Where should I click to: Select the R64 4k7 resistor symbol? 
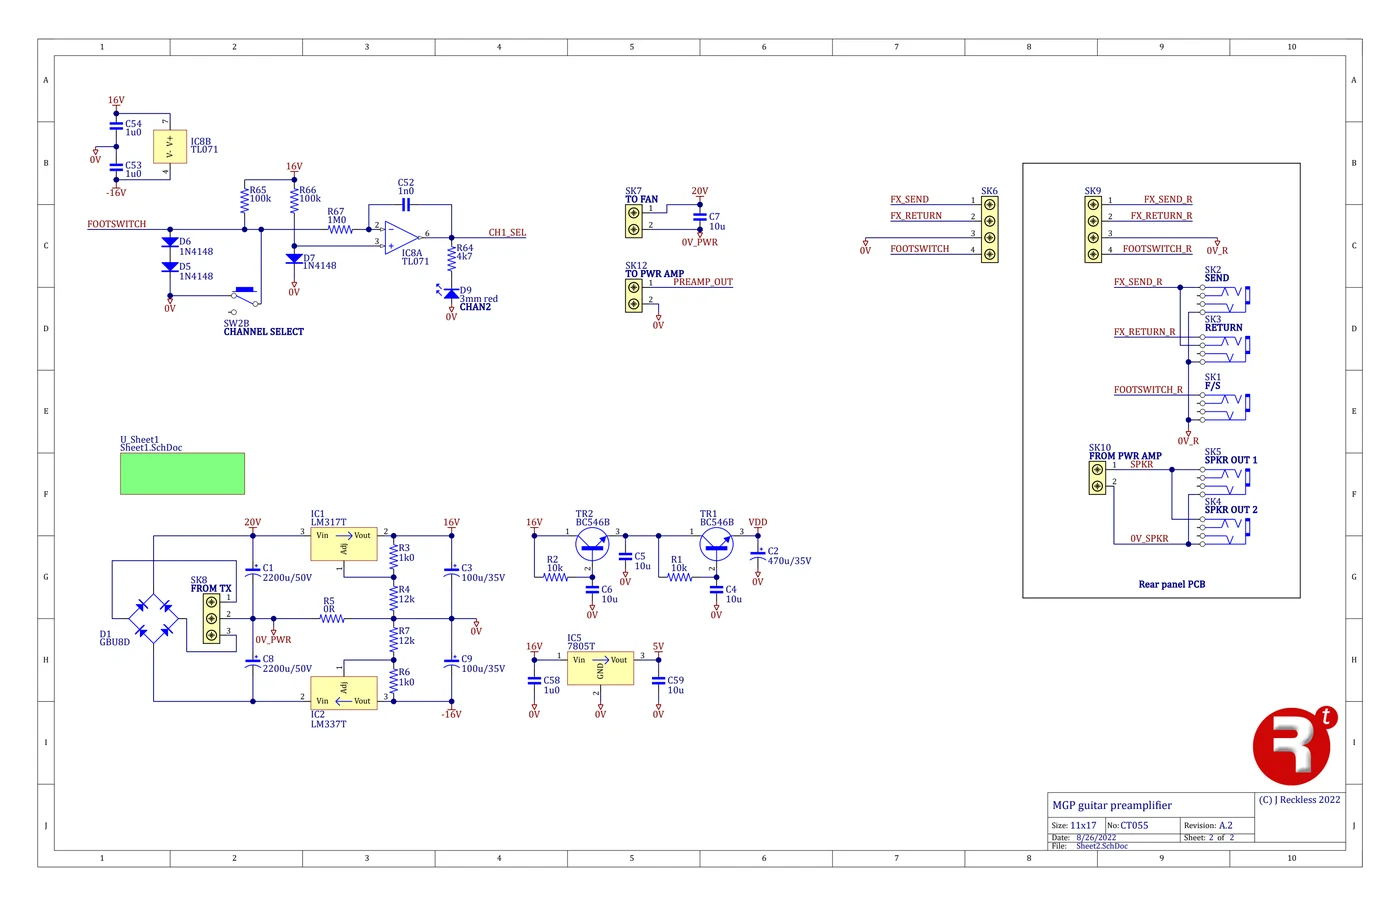pyautogui.click(x=451, y=257)
